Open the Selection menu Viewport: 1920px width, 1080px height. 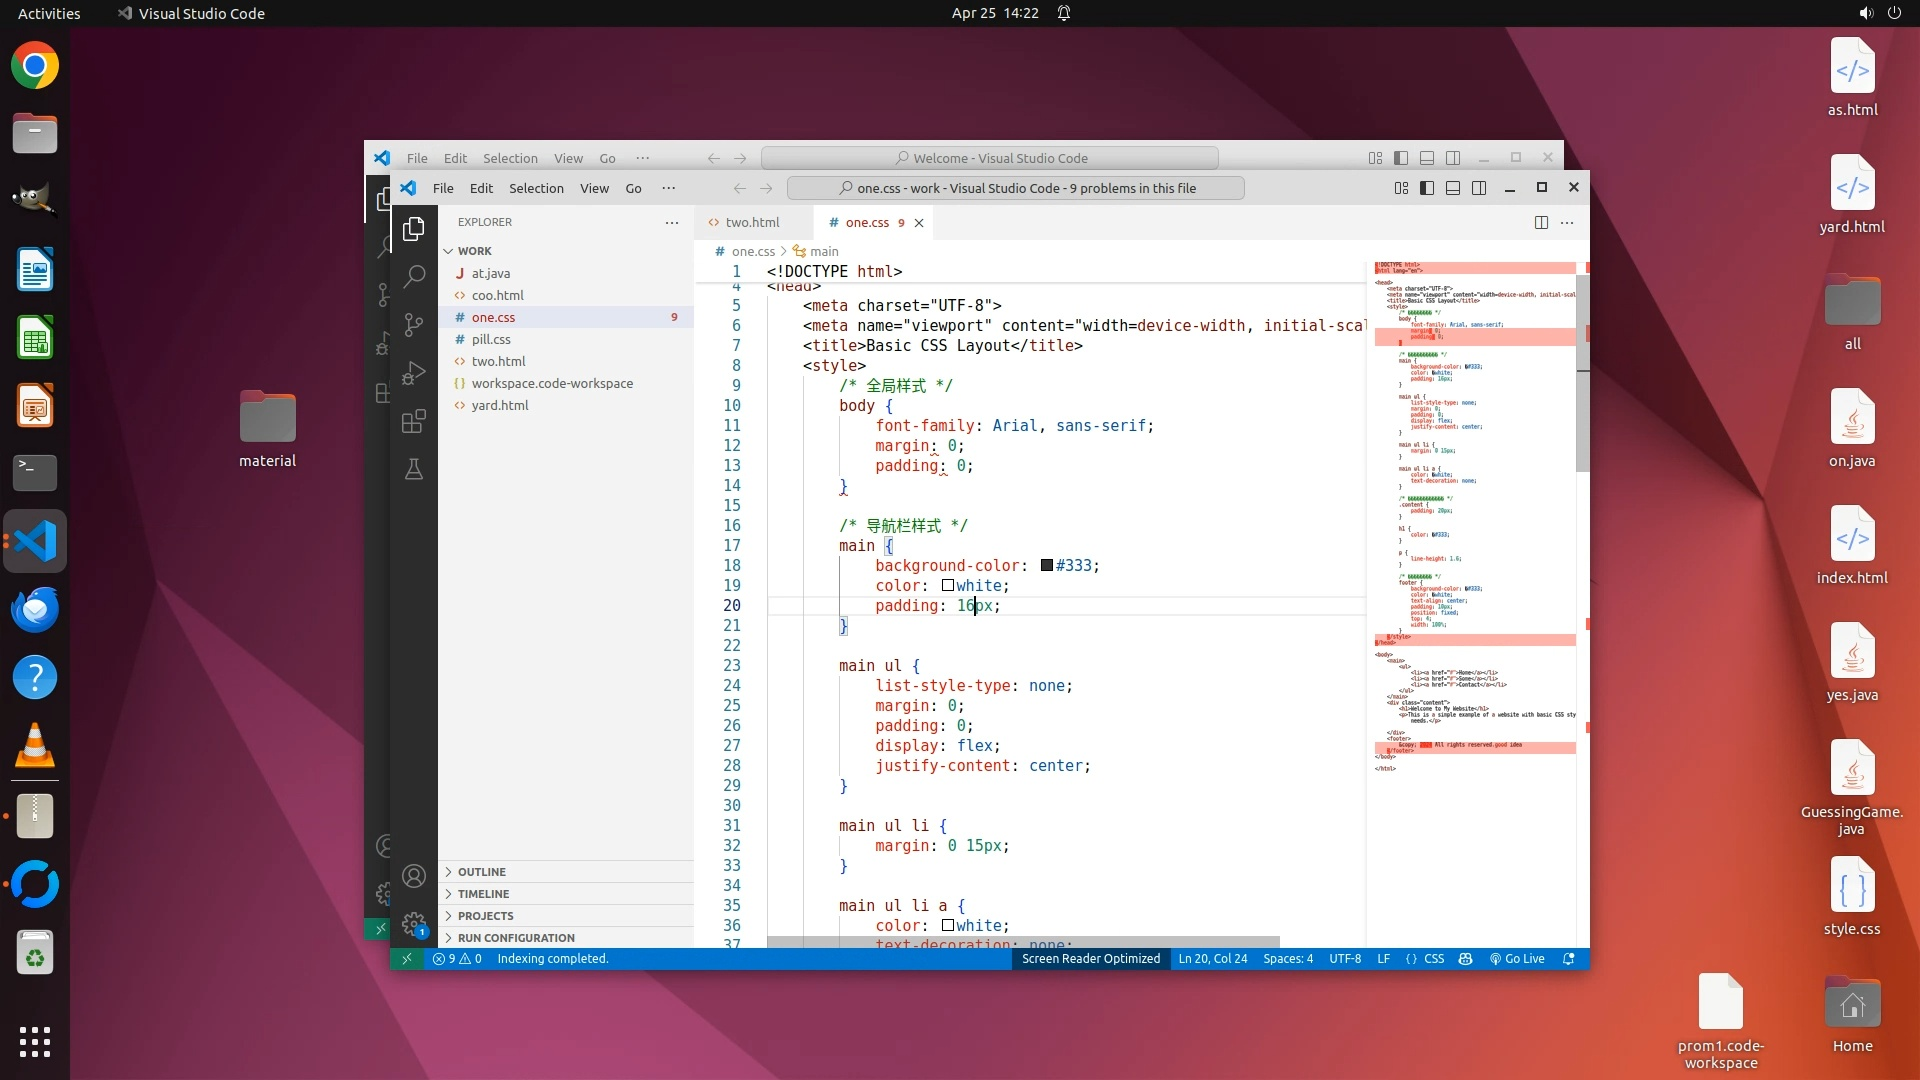tap(536, 188)
